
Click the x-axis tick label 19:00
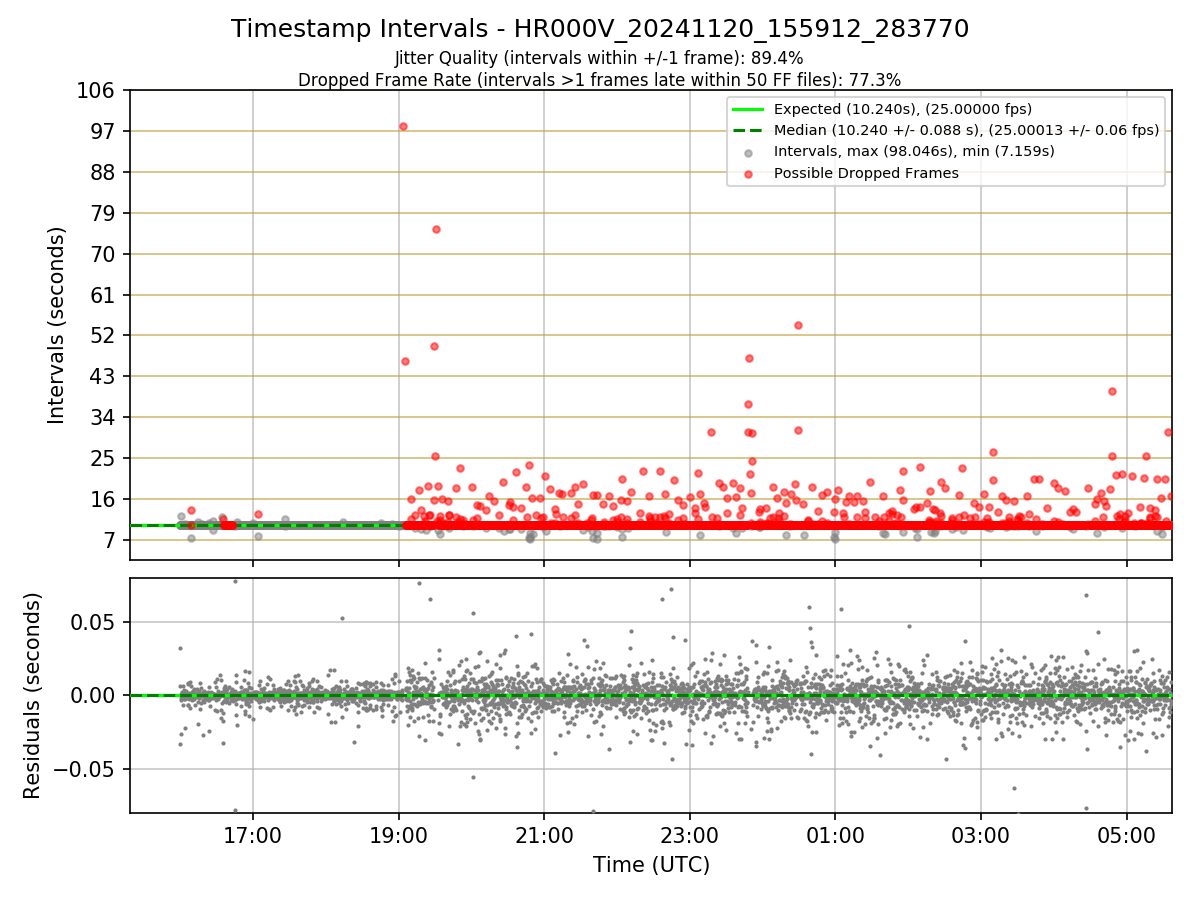(x=399, y=834)
